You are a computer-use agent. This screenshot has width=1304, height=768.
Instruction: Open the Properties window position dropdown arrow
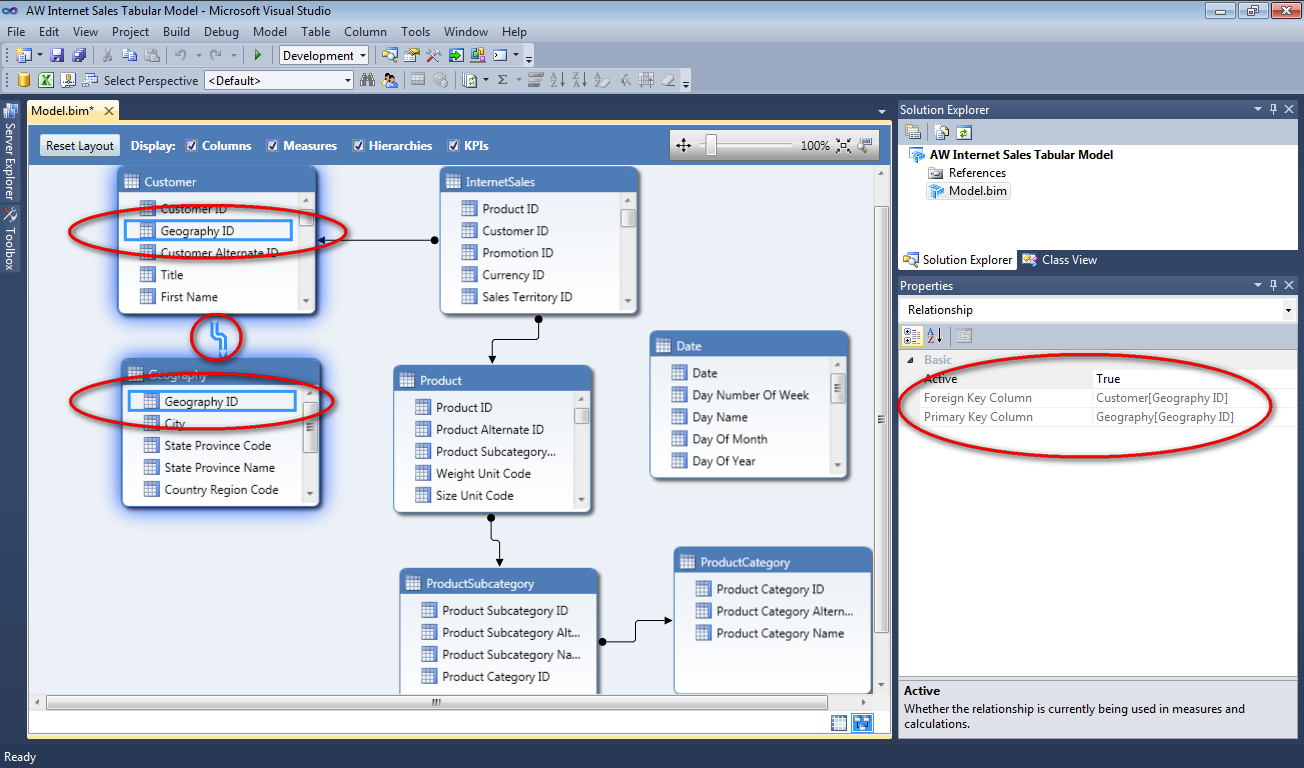[x=1259, y=286]
